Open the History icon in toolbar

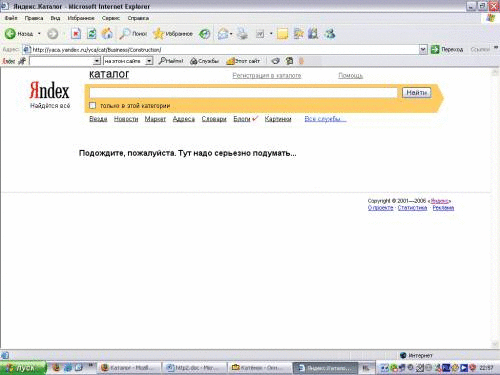[205, 34]
